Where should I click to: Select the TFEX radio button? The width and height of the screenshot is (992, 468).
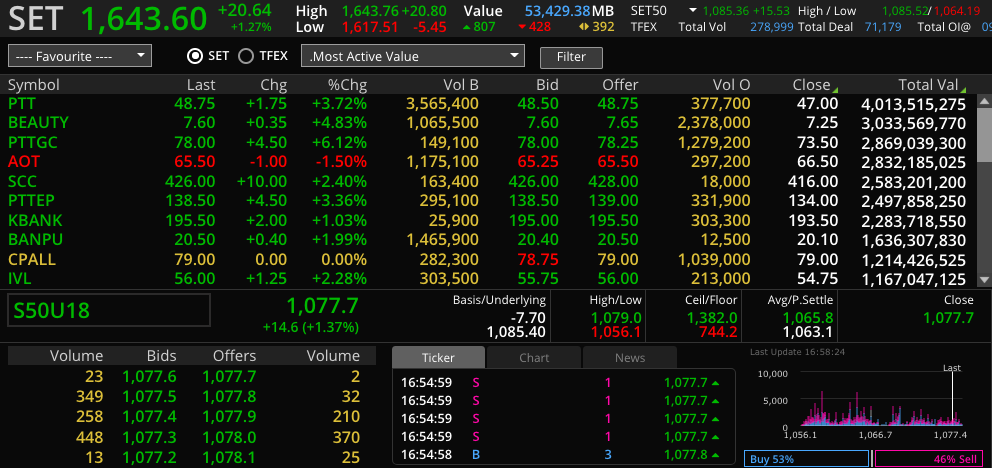pyautogui.click(x=245, y=56)
